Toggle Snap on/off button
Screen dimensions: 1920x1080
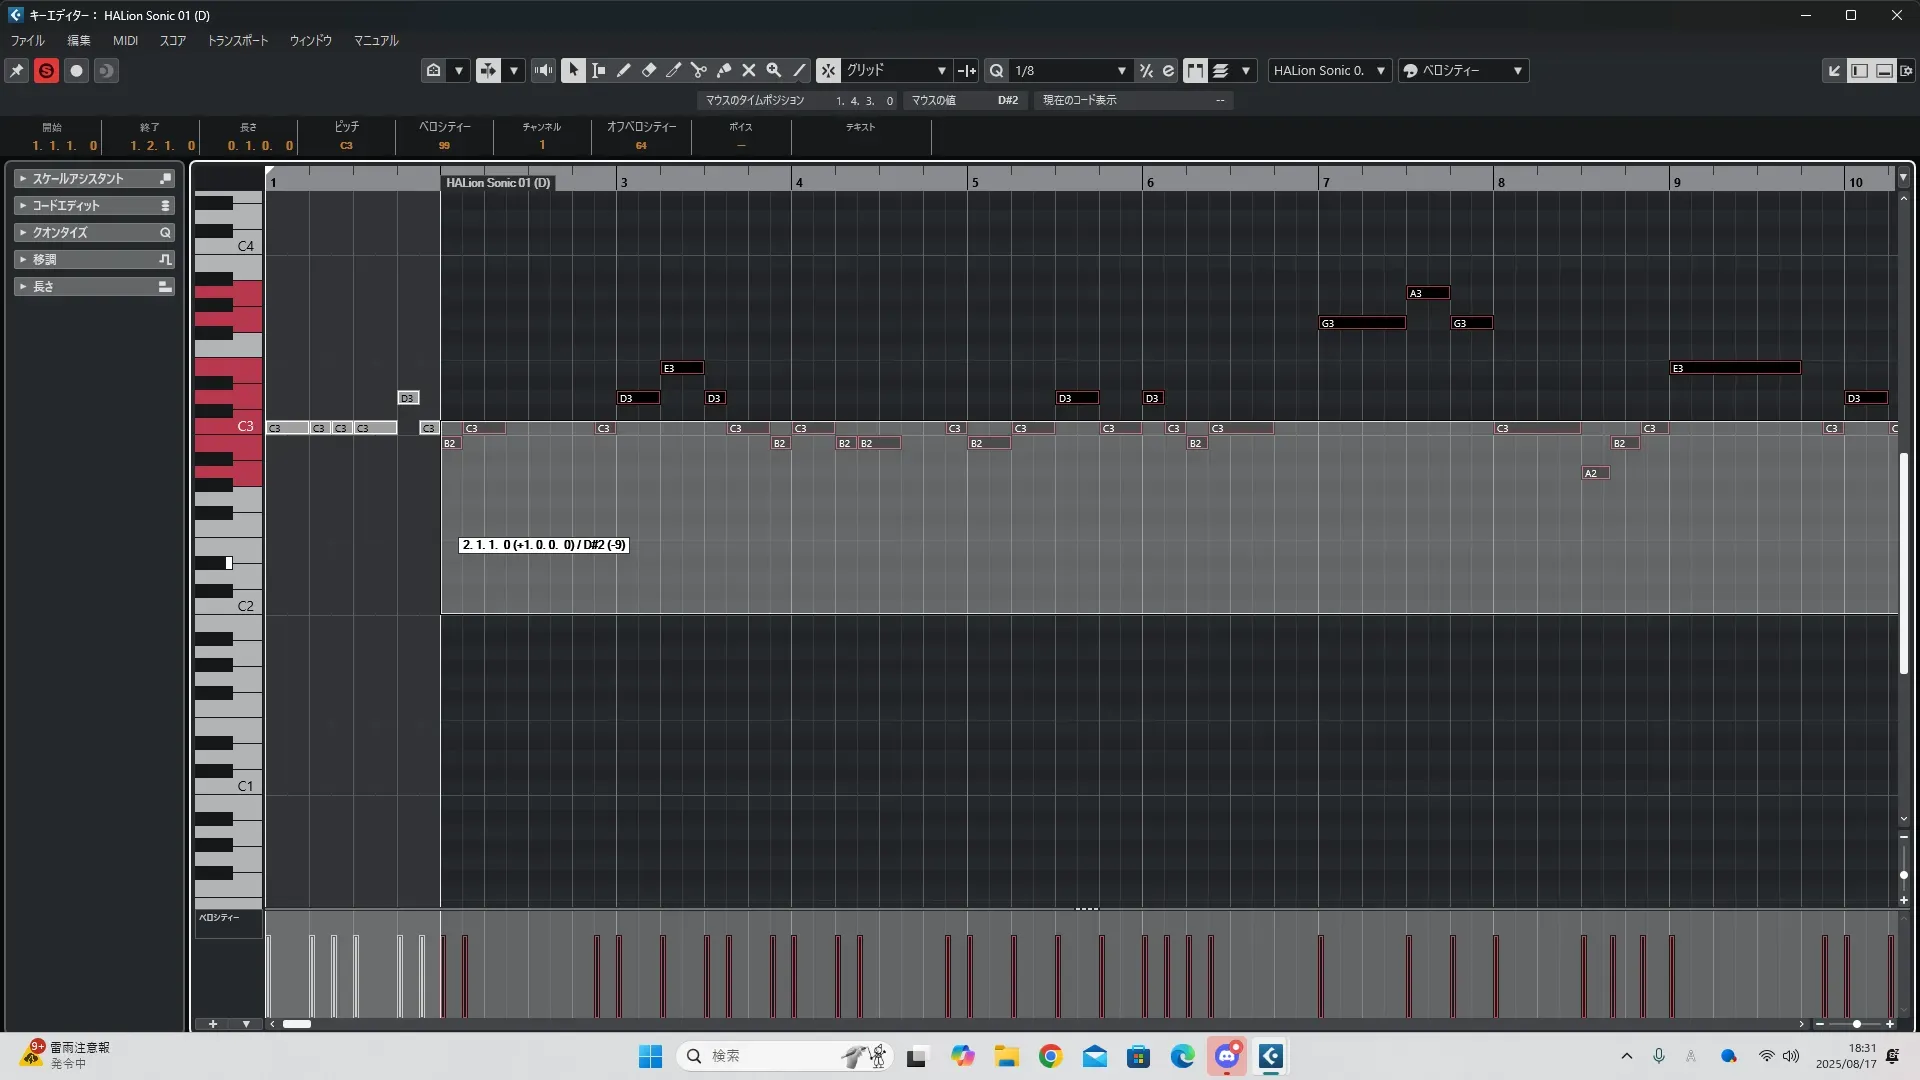pos(827,70)
